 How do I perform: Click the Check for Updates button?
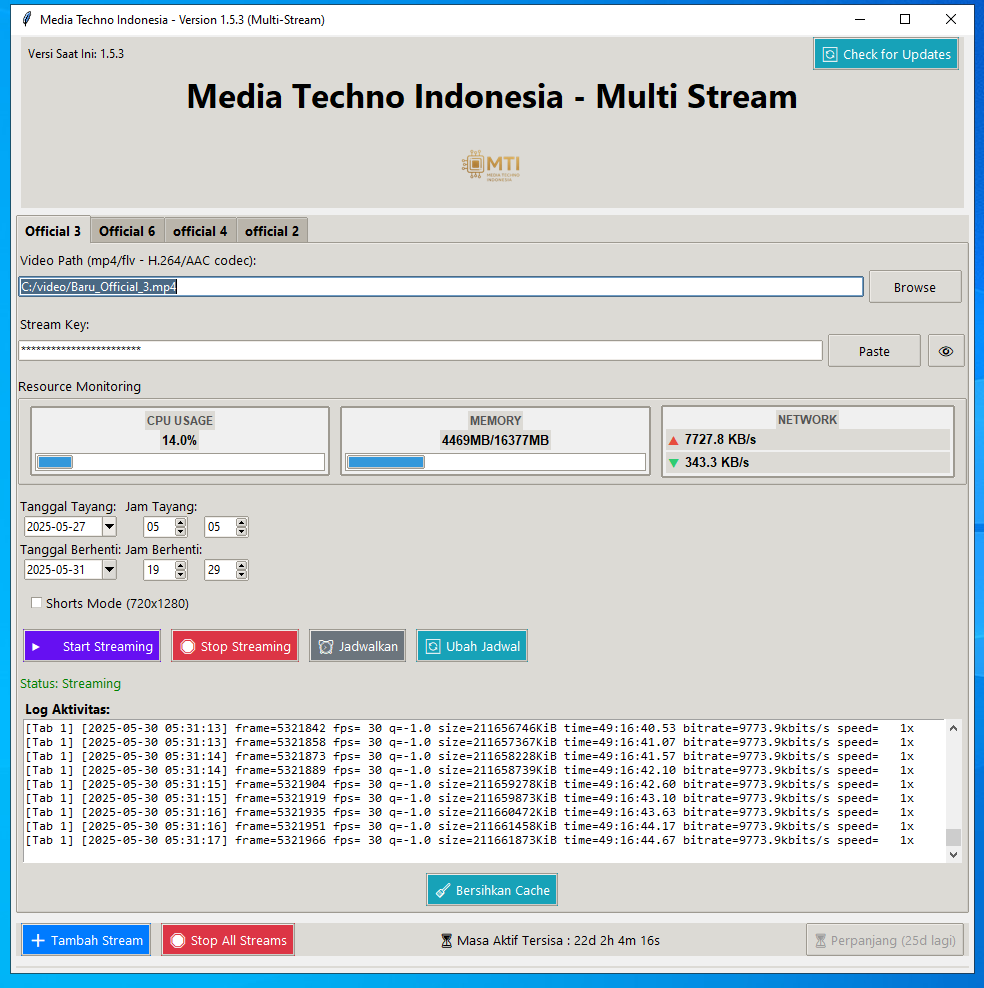coord(886,54)
